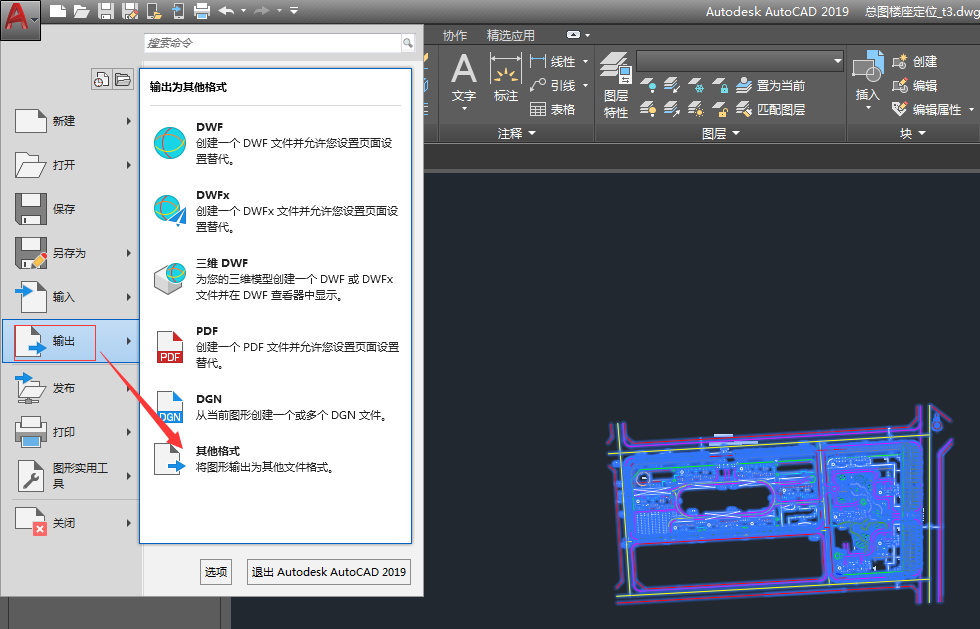The height and width of the screenshot is (629, 980).
Task: Open the 编辑属性 dropdown arrow
Action: (971, 109)
